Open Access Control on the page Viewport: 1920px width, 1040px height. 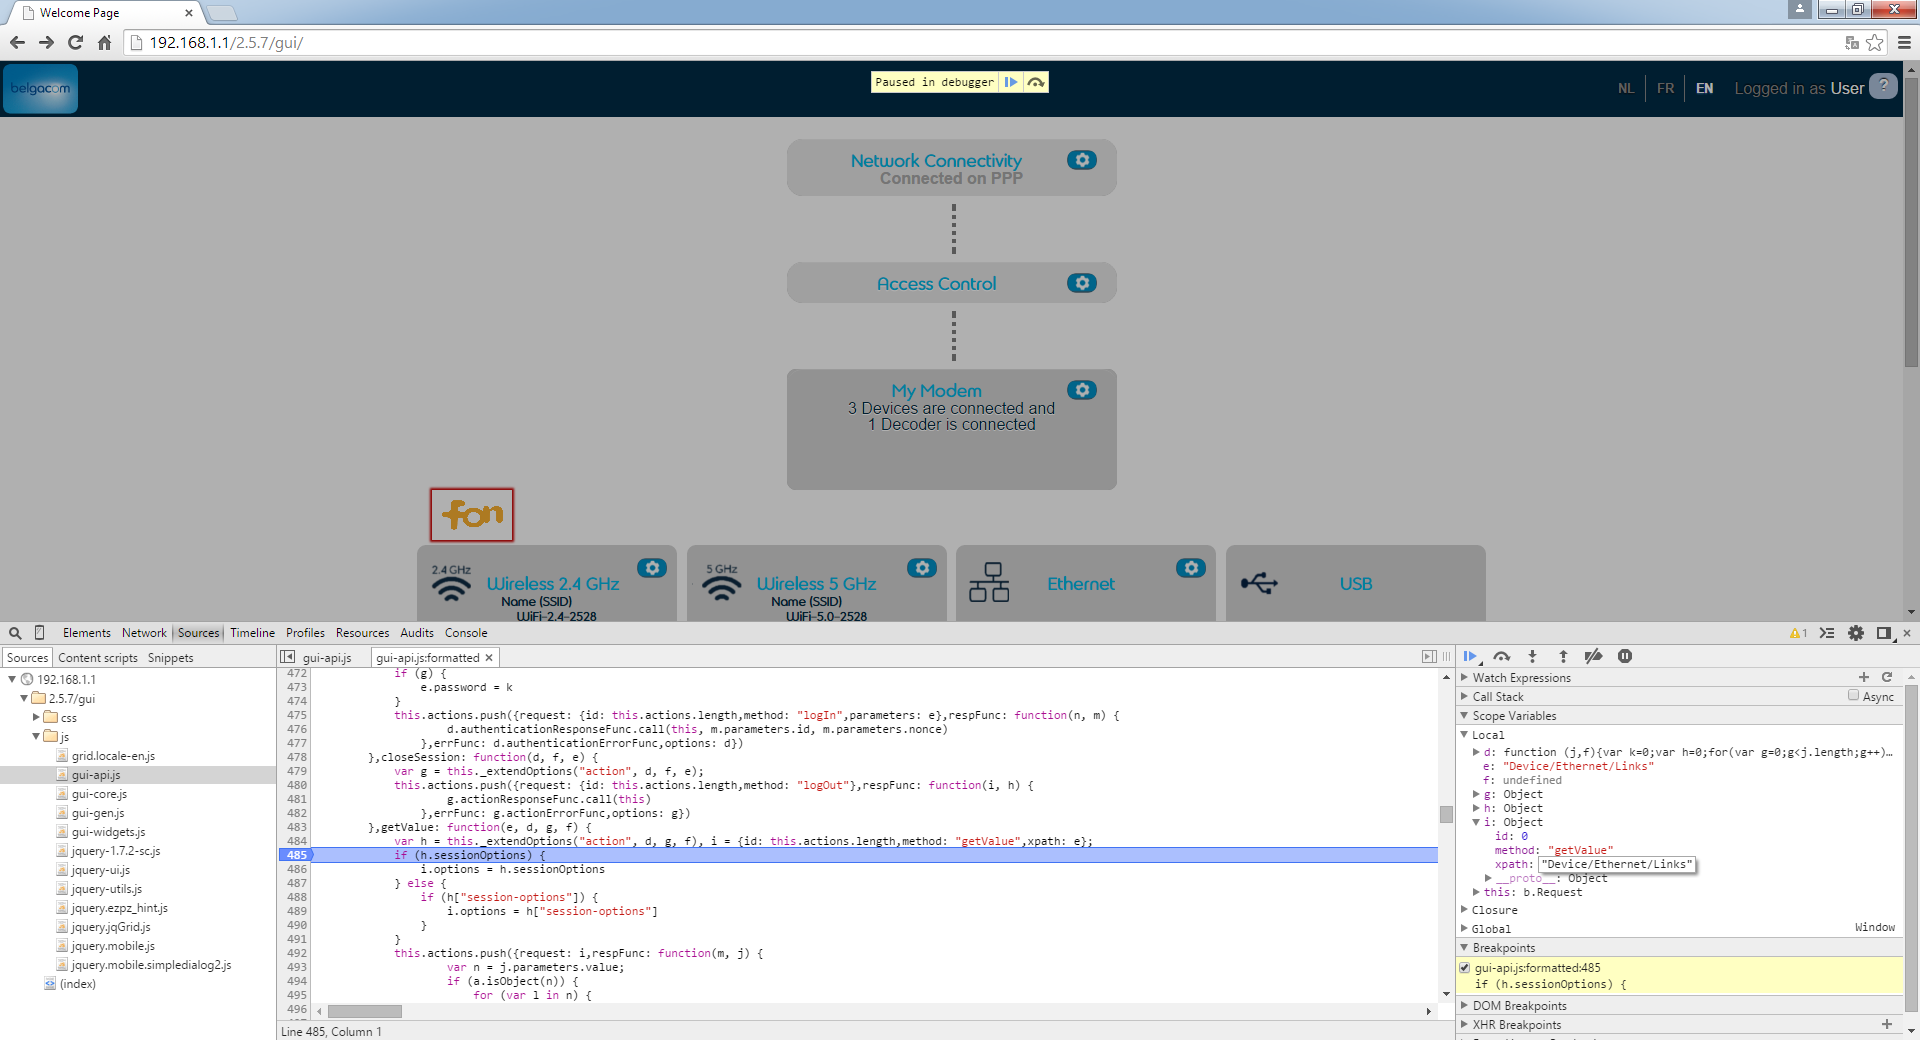(936, 284)
